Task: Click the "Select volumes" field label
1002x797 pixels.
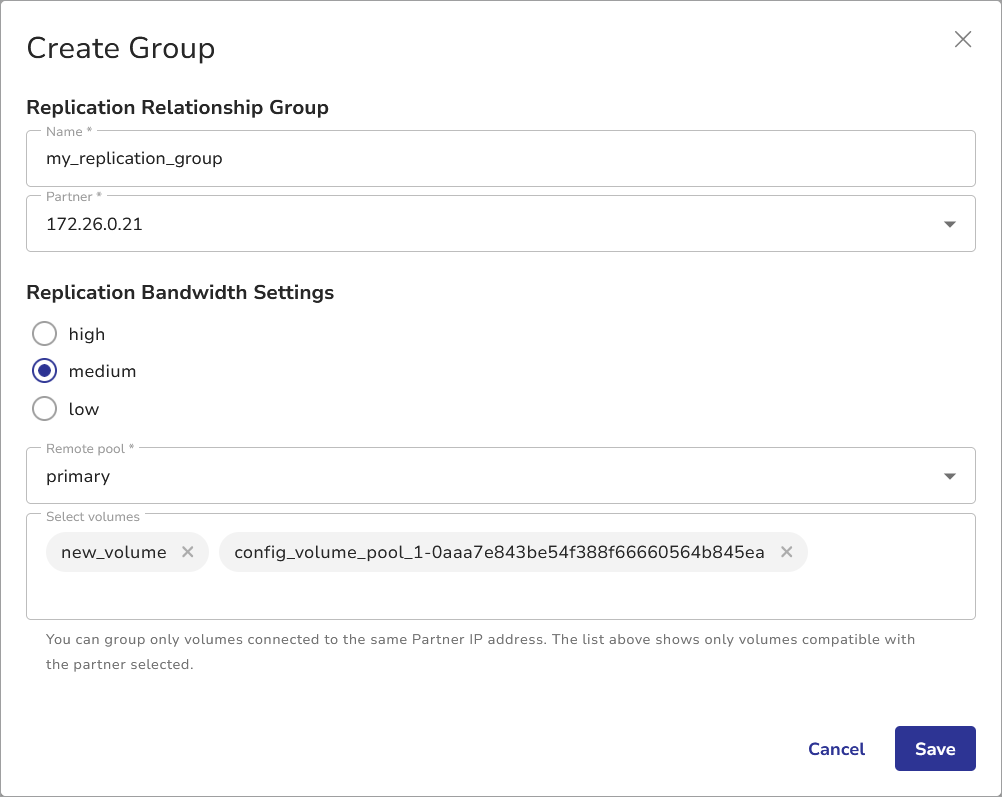Action: 93,517
